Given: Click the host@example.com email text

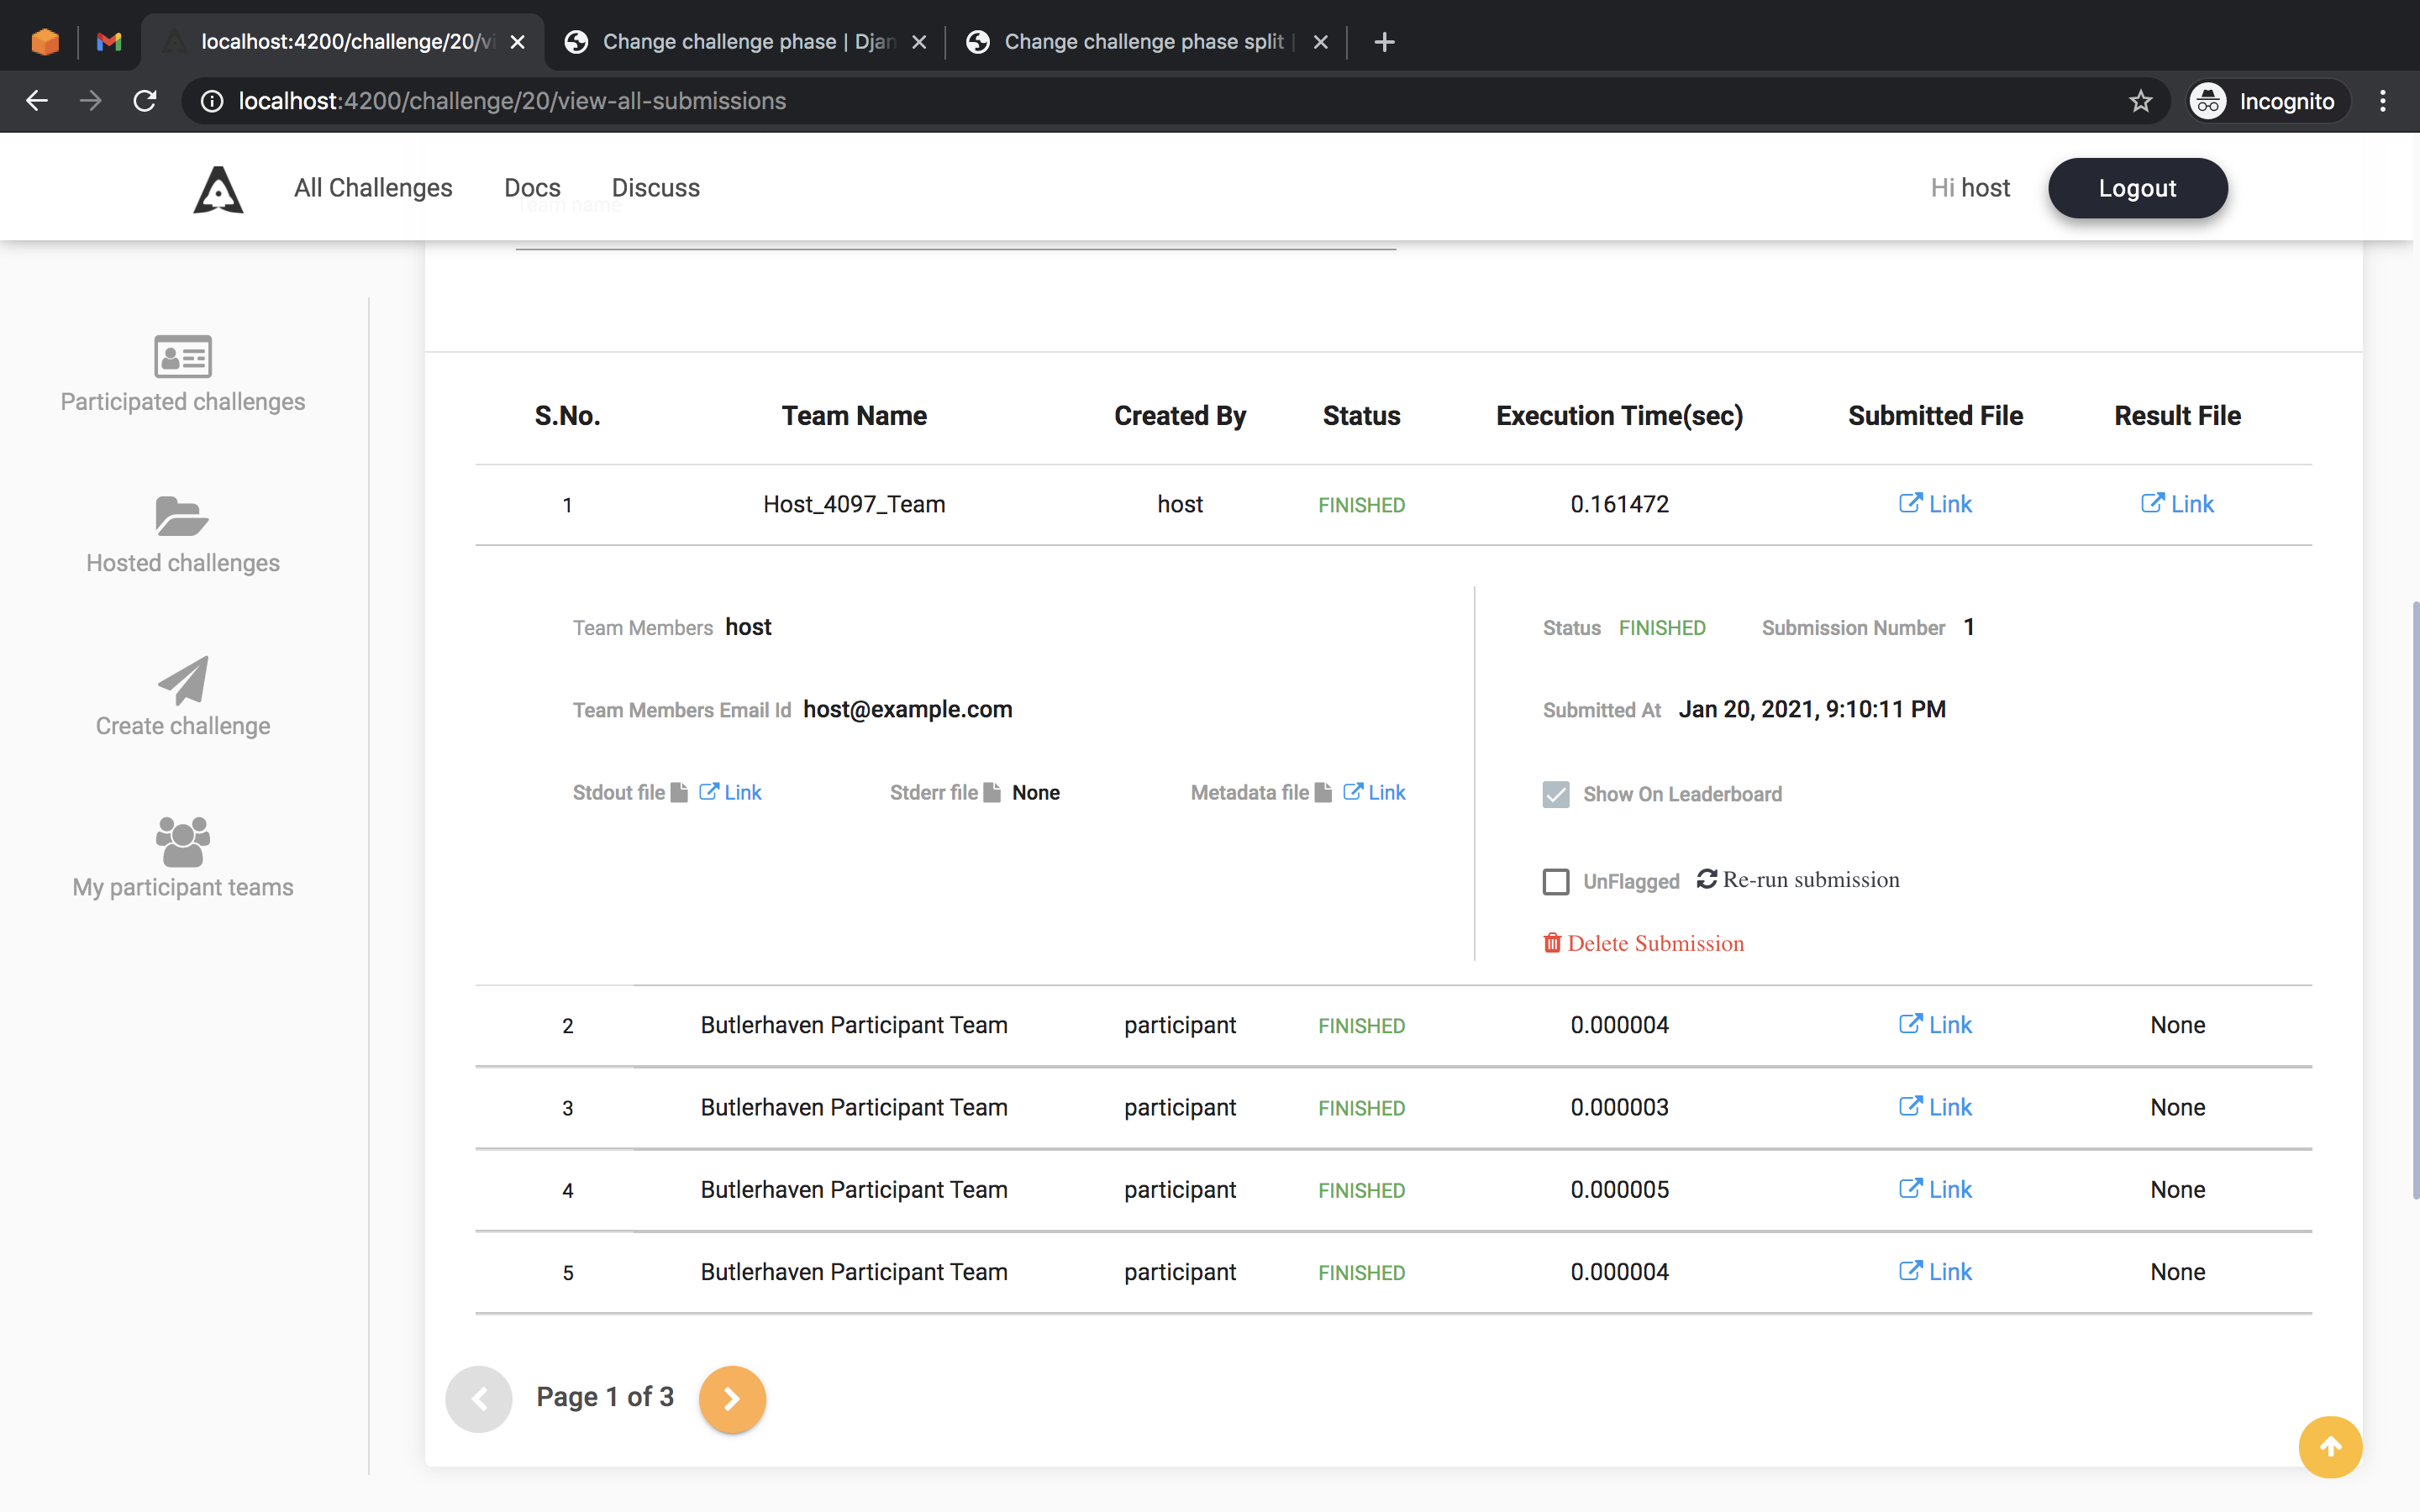Looking at the screenshot, I should coord(907,709).
